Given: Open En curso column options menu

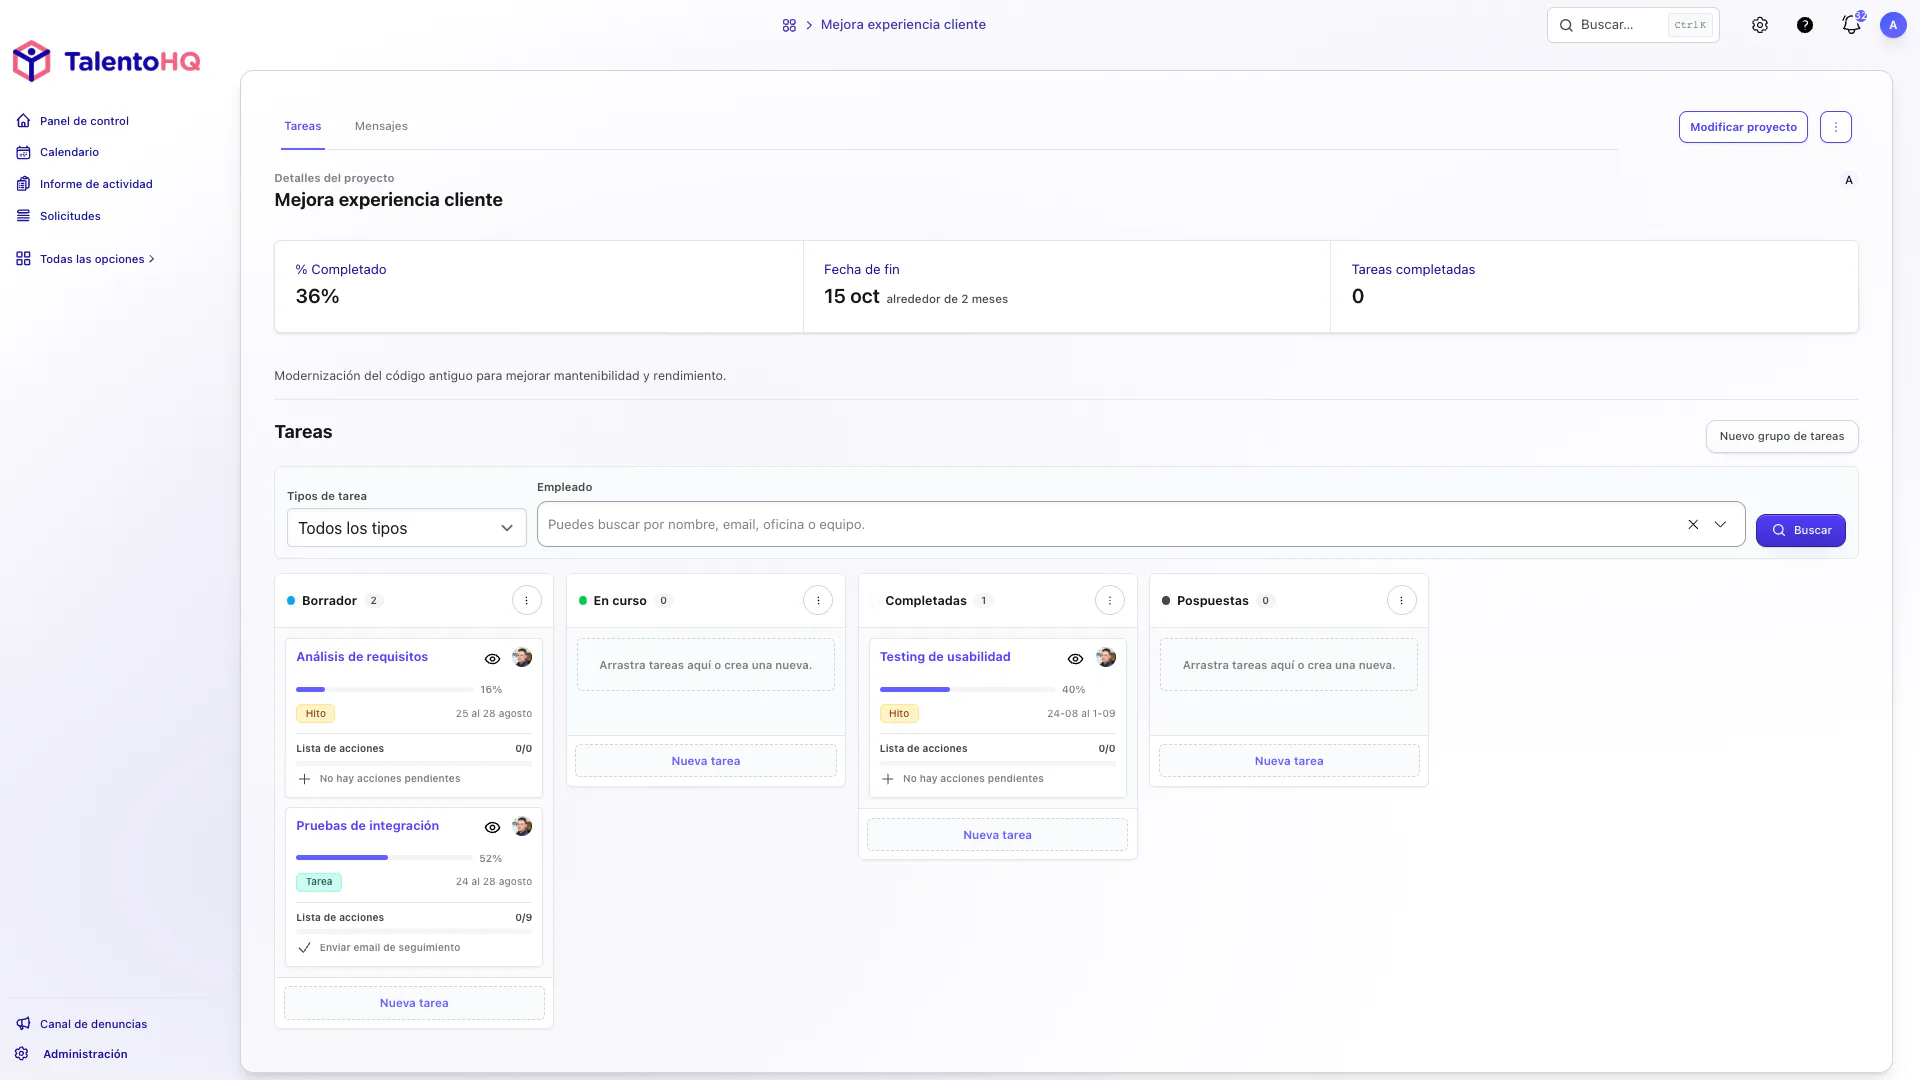Looking at the screenshot, I should 818,601.
